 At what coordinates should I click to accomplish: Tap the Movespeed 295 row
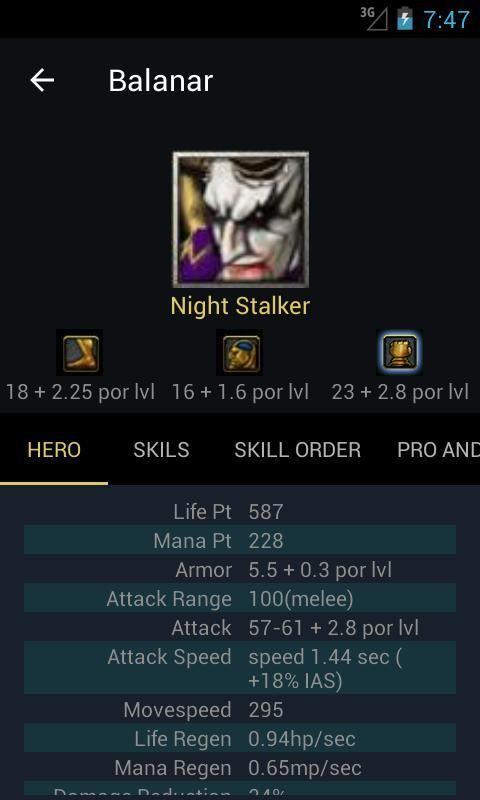[240, 709]
